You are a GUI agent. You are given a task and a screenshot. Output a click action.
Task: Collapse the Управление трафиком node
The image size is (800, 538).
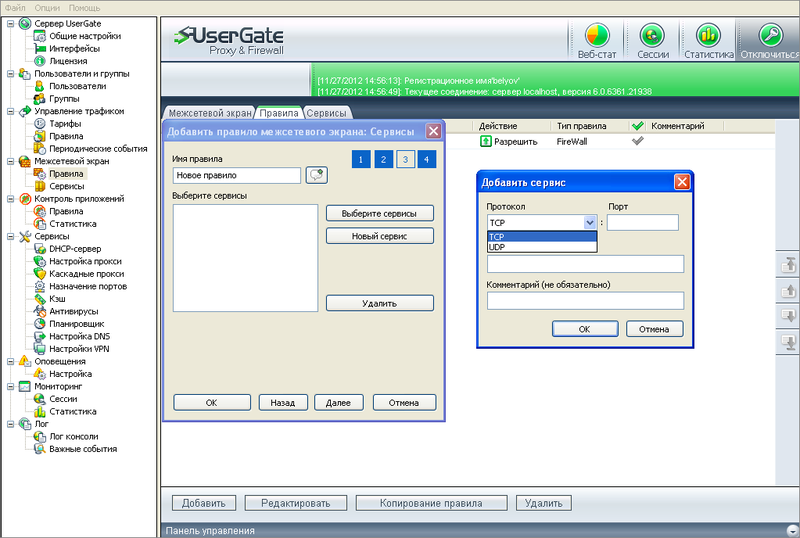click(10, 111)
